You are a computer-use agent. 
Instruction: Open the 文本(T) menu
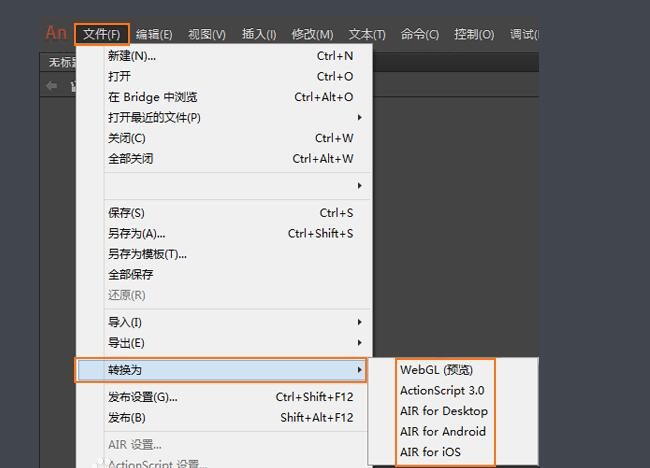[x=367, y=34]
